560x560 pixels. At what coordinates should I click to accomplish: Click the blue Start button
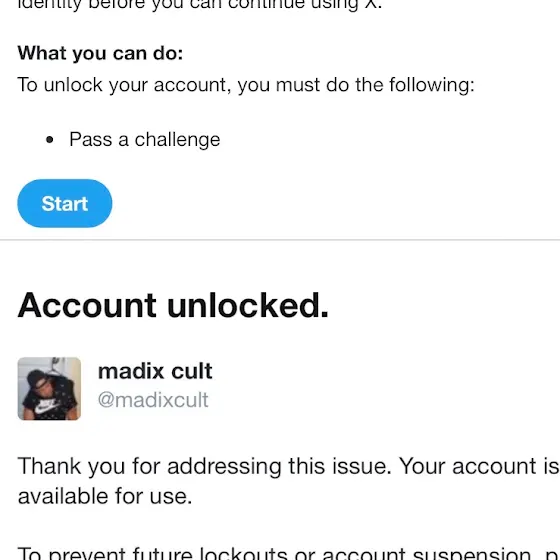click(65, 203)
